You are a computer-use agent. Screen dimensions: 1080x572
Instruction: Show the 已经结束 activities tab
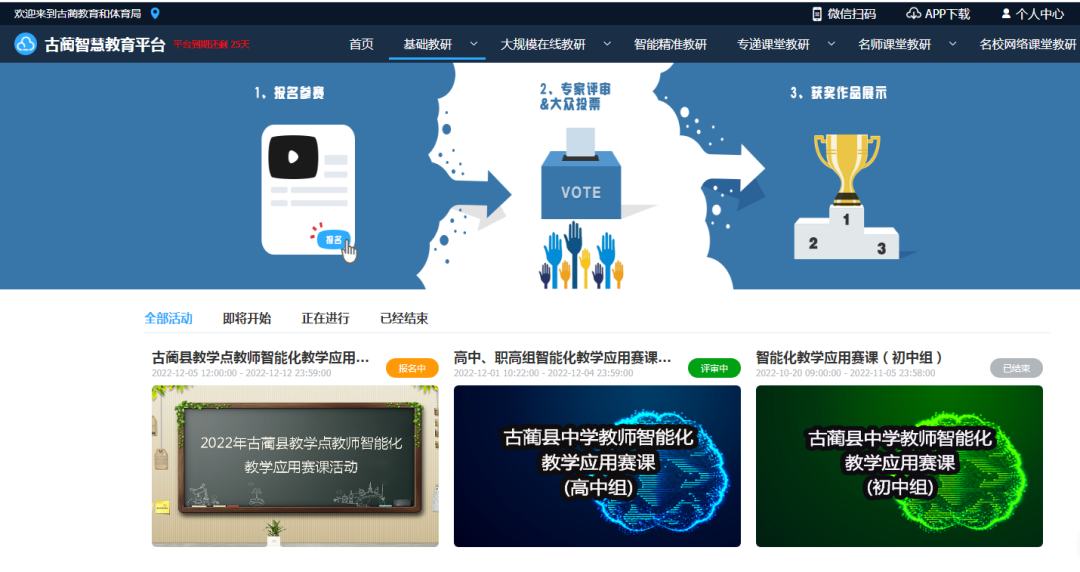[404, 318]
